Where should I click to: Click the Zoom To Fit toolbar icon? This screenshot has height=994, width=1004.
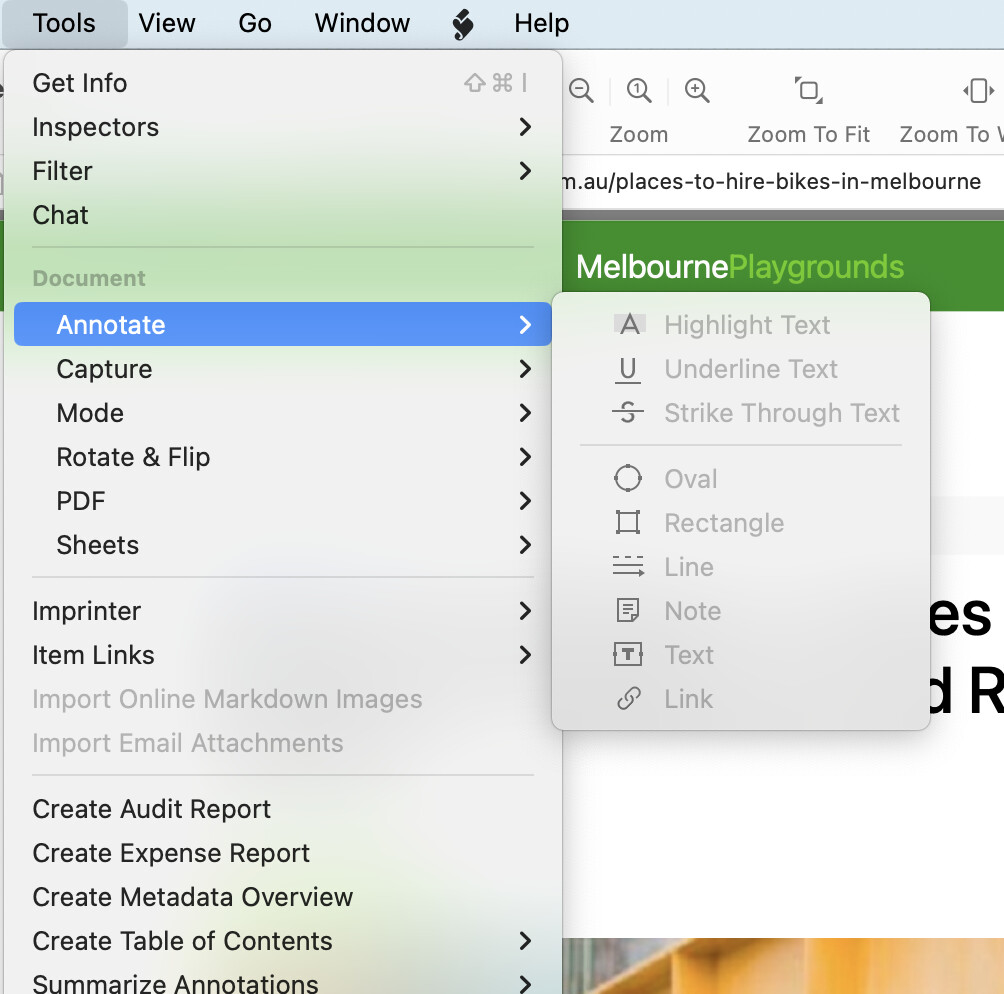[808, 91]
